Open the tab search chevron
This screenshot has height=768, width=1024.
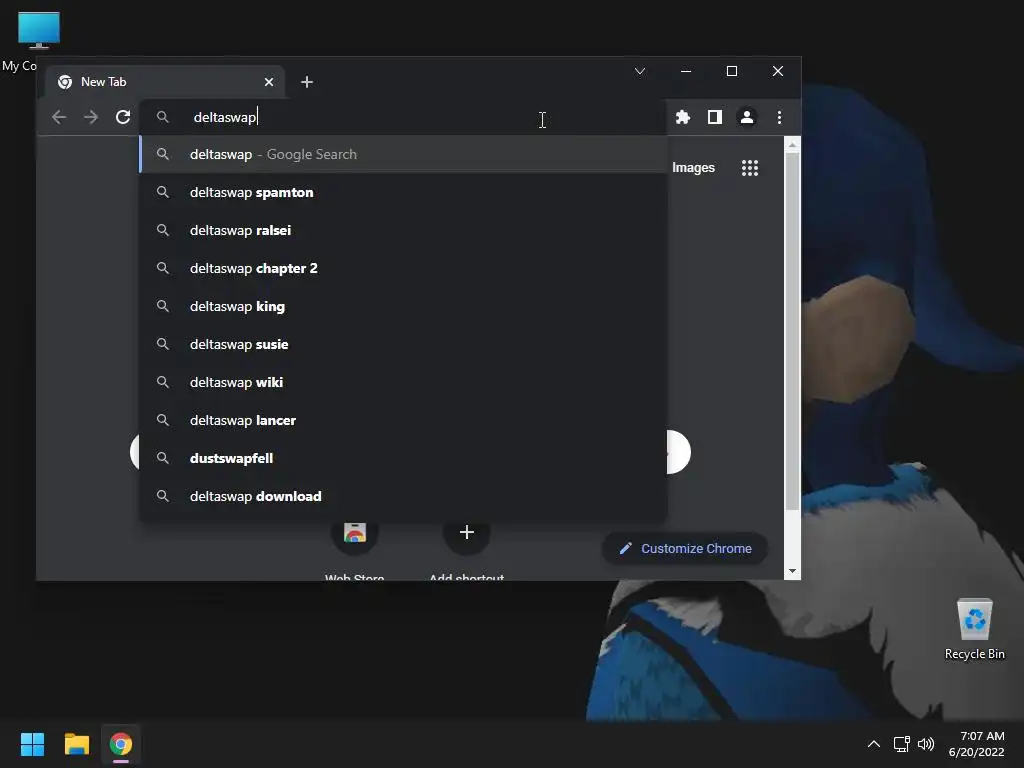tap(640, 71)
